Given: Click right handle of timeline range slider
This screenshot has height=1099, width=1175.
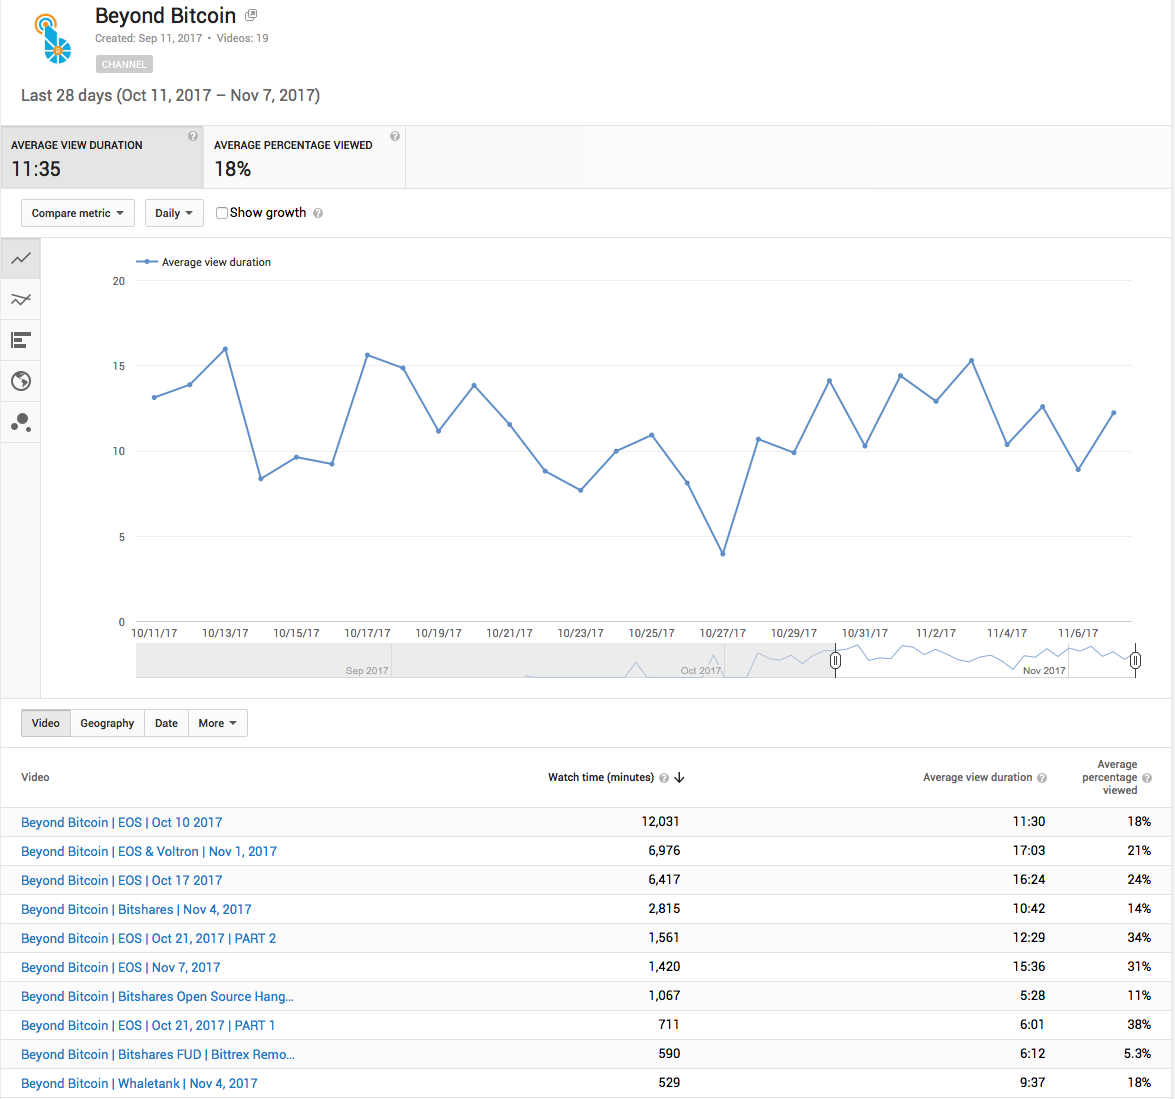Looking at the screenshot, I should [x=1135, y=661].
